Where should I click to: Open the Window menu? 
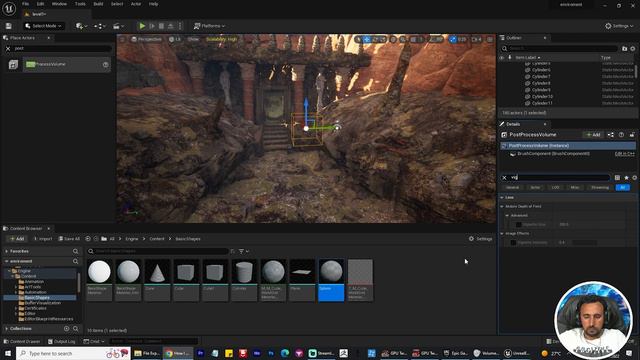pos(59,4)
